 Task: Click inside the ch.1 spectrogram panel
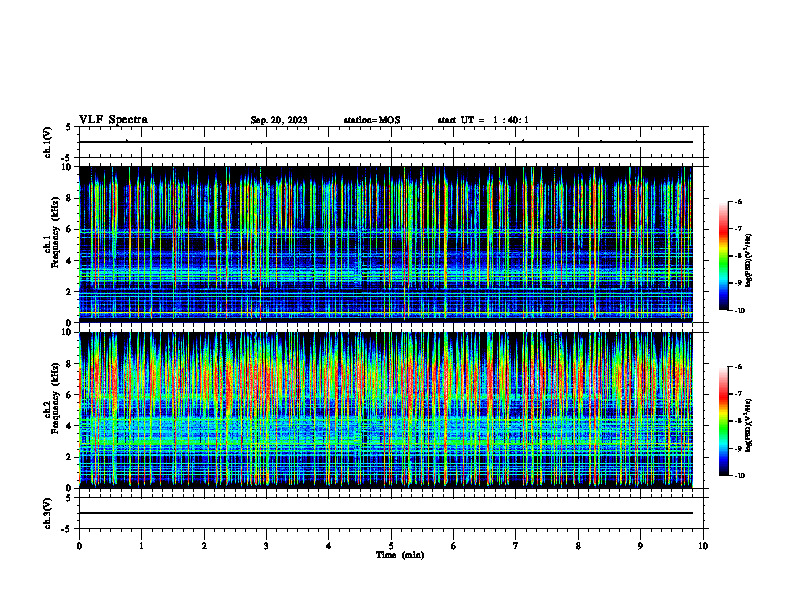[385, 244]
